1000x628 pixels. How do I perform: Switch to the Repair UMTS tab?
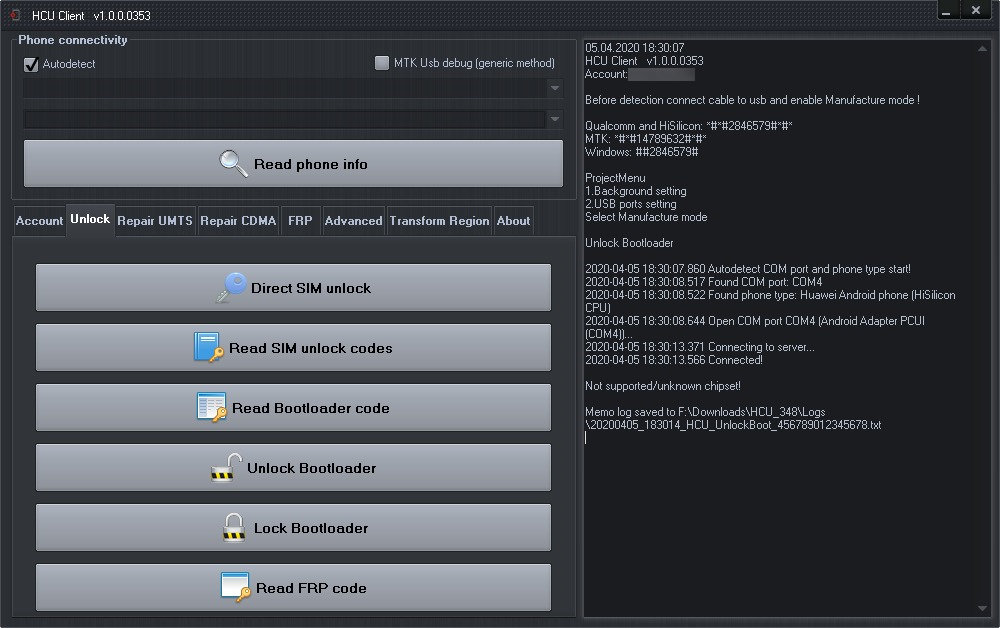coord(155,221)
